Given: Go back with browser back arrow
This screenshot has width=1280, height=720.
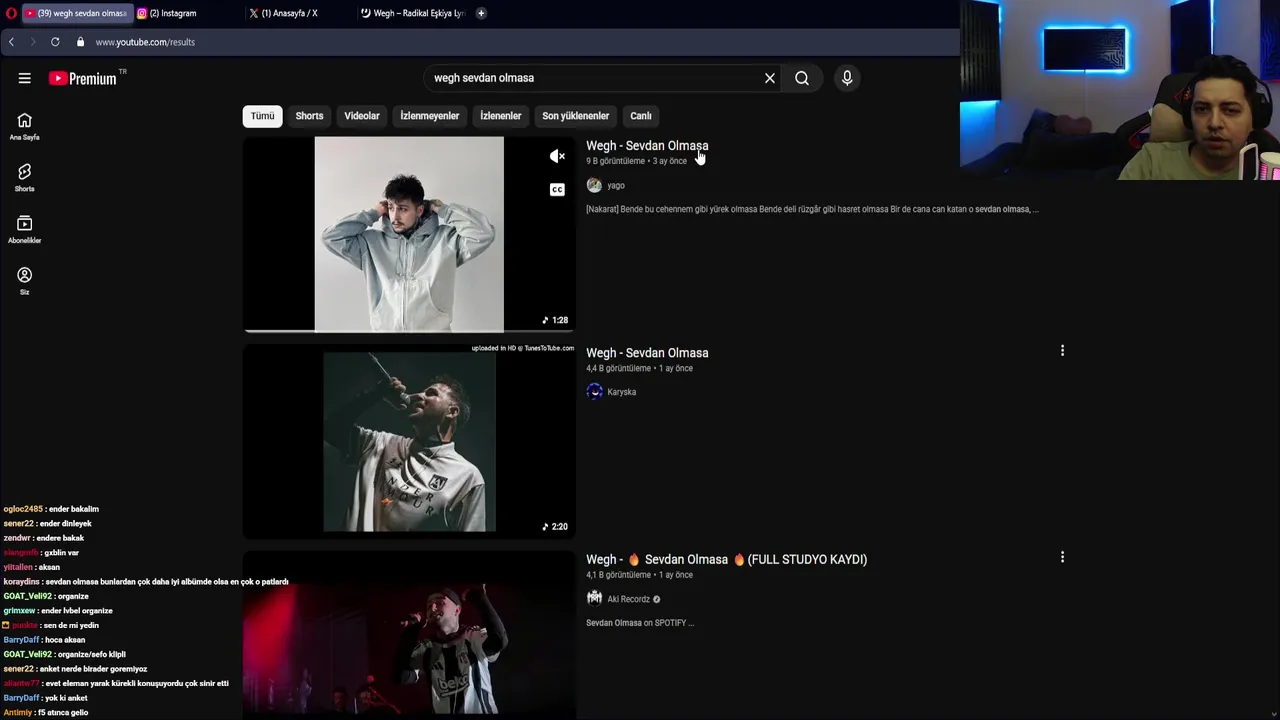Looking at the screenshot, I should 11,42.
